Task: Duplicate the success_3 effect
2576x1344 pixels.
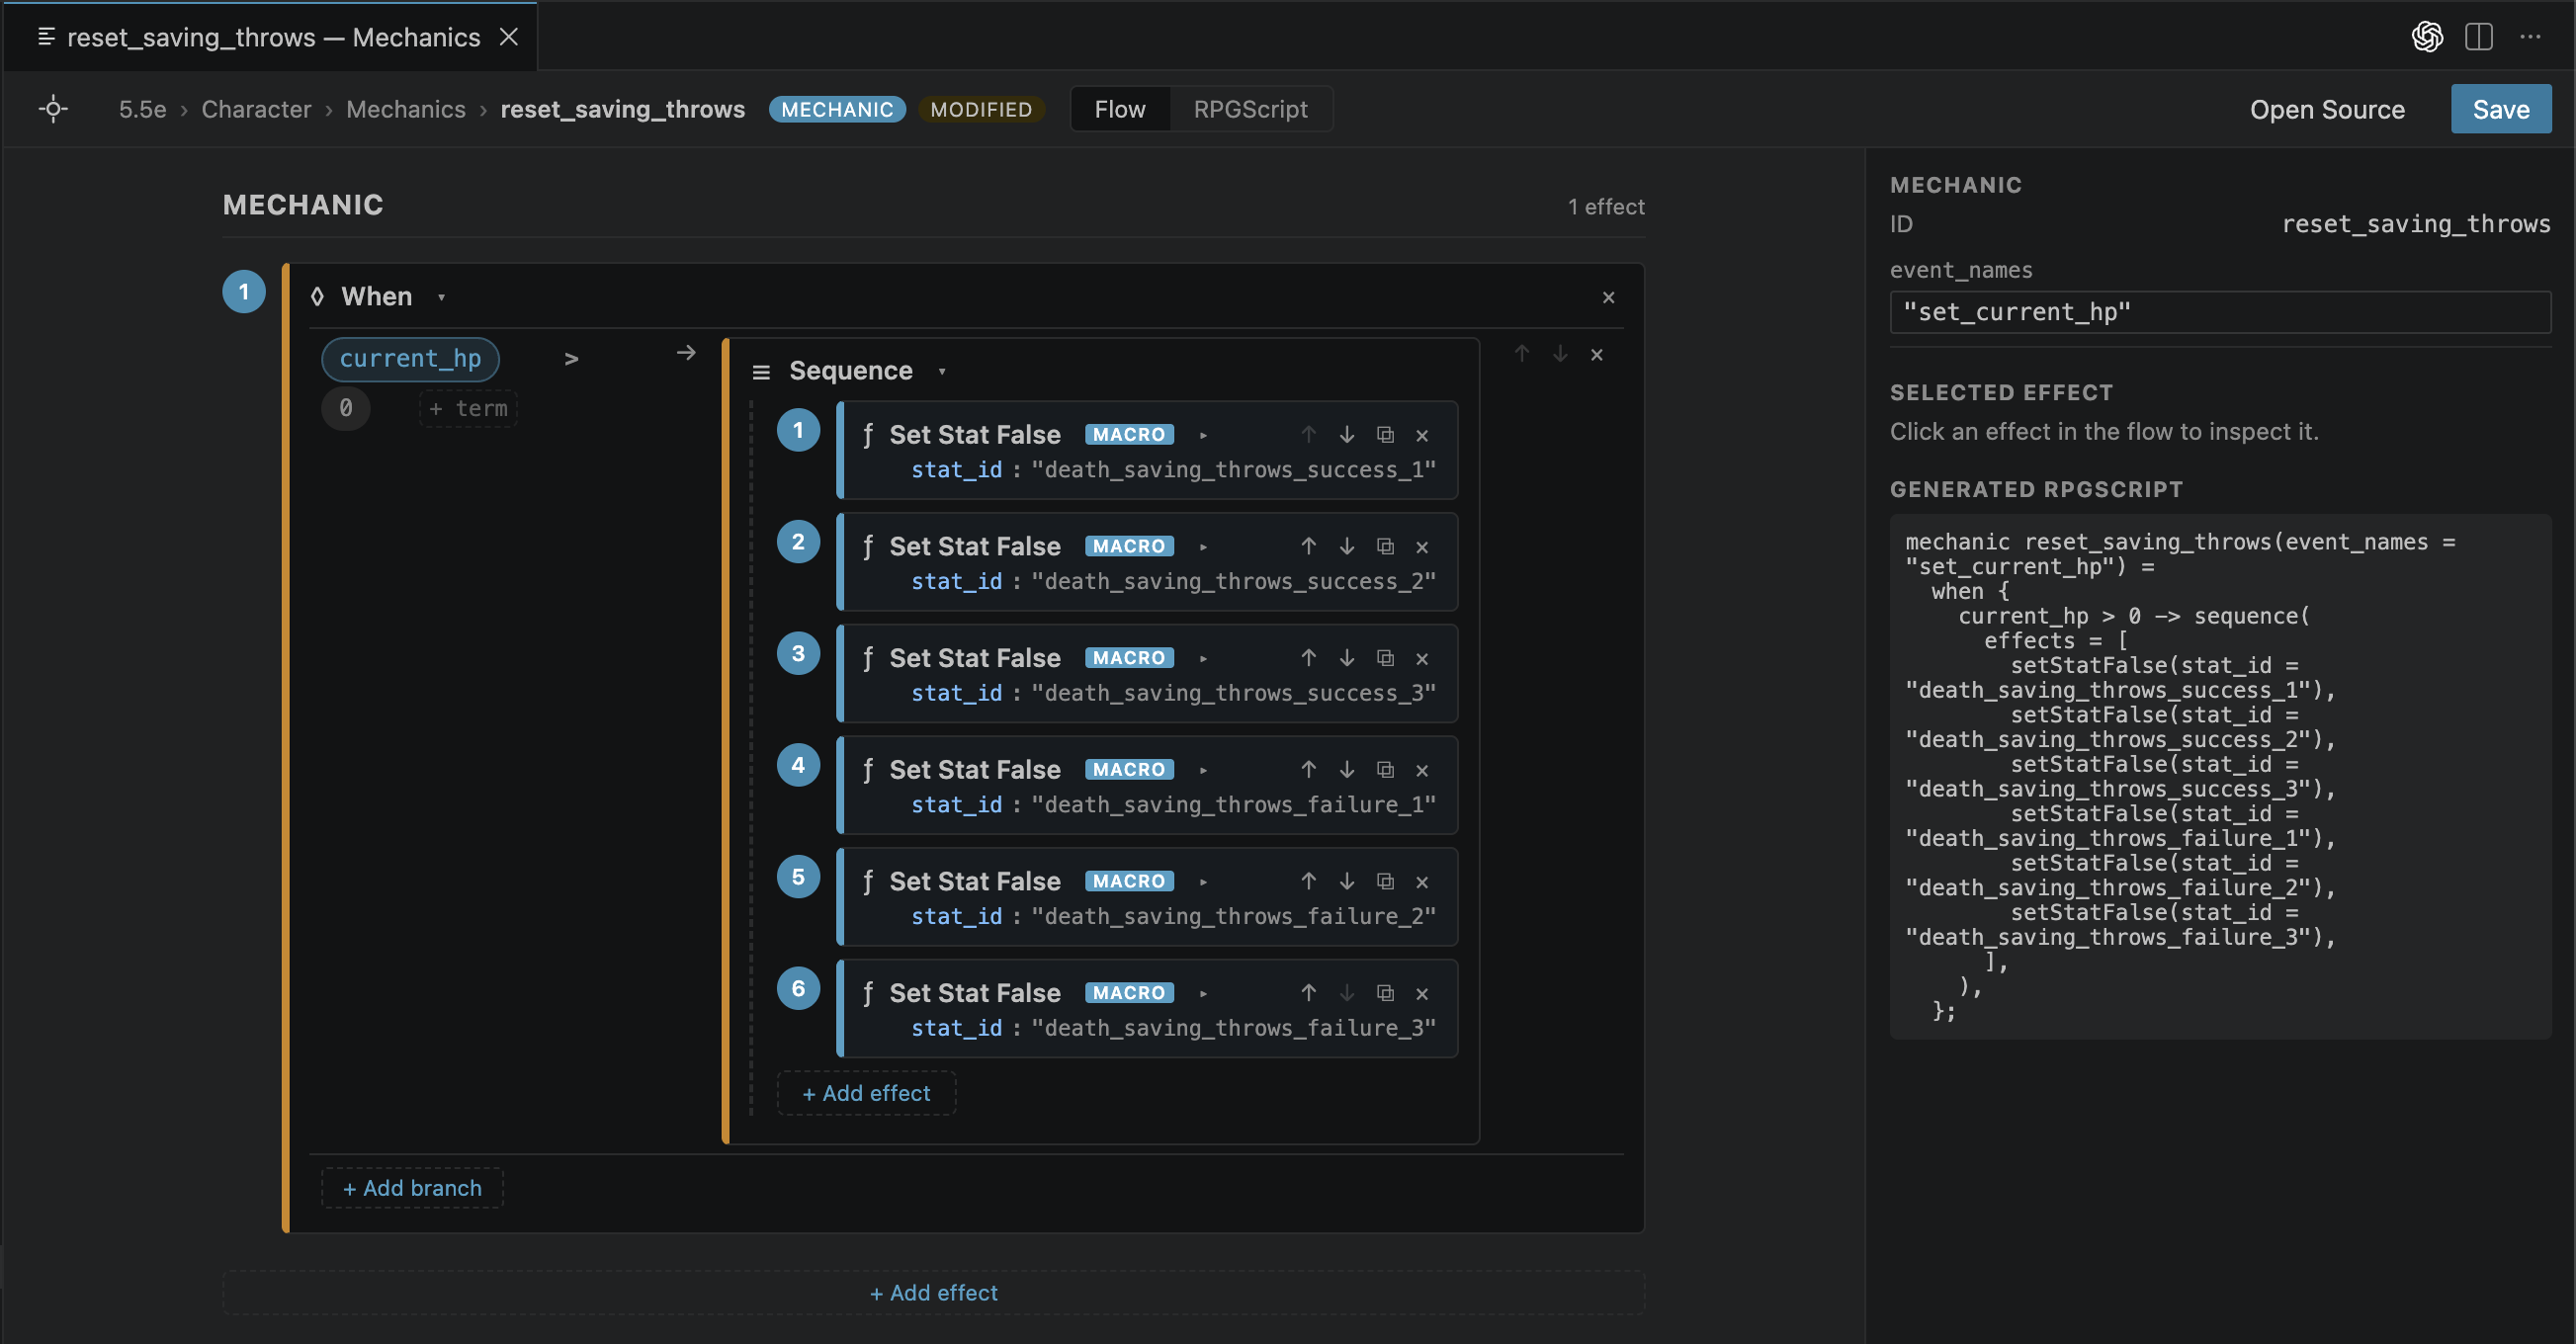Action: (x=1385, y=658)
